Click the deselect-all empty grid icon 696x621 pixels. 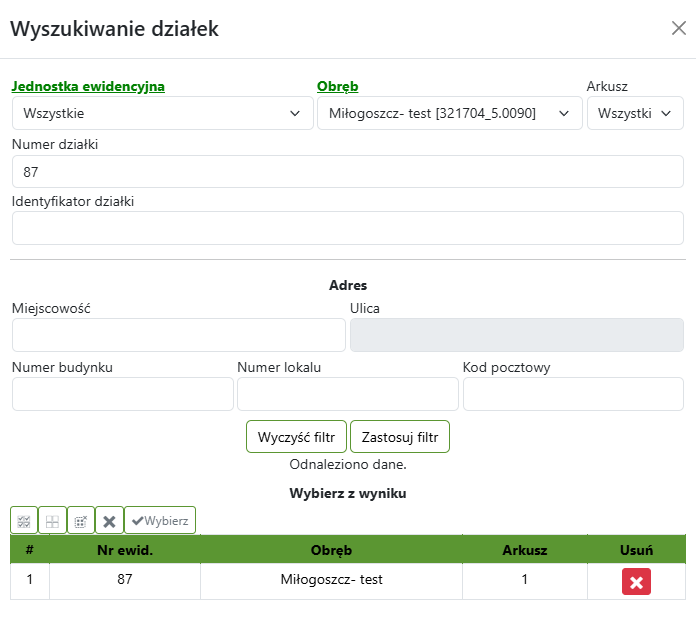coord(52,520)
